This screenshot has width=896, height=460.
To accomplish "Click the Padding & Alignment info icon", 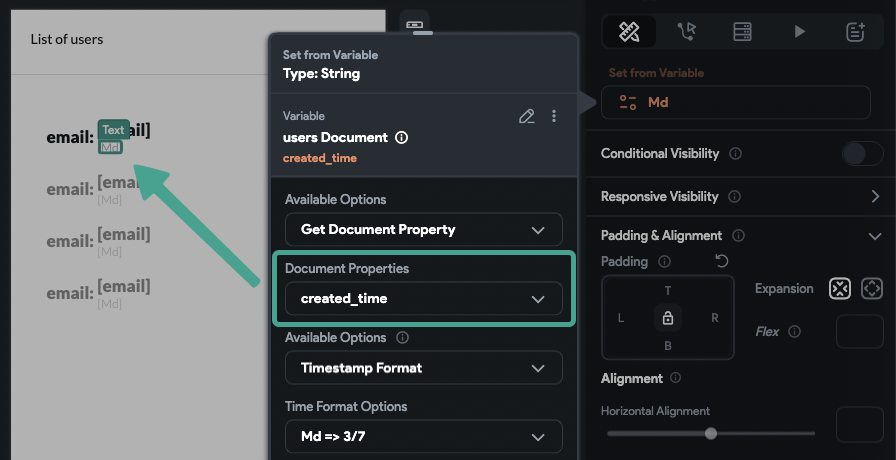I will pyautogui.click(x=738, y=235).
